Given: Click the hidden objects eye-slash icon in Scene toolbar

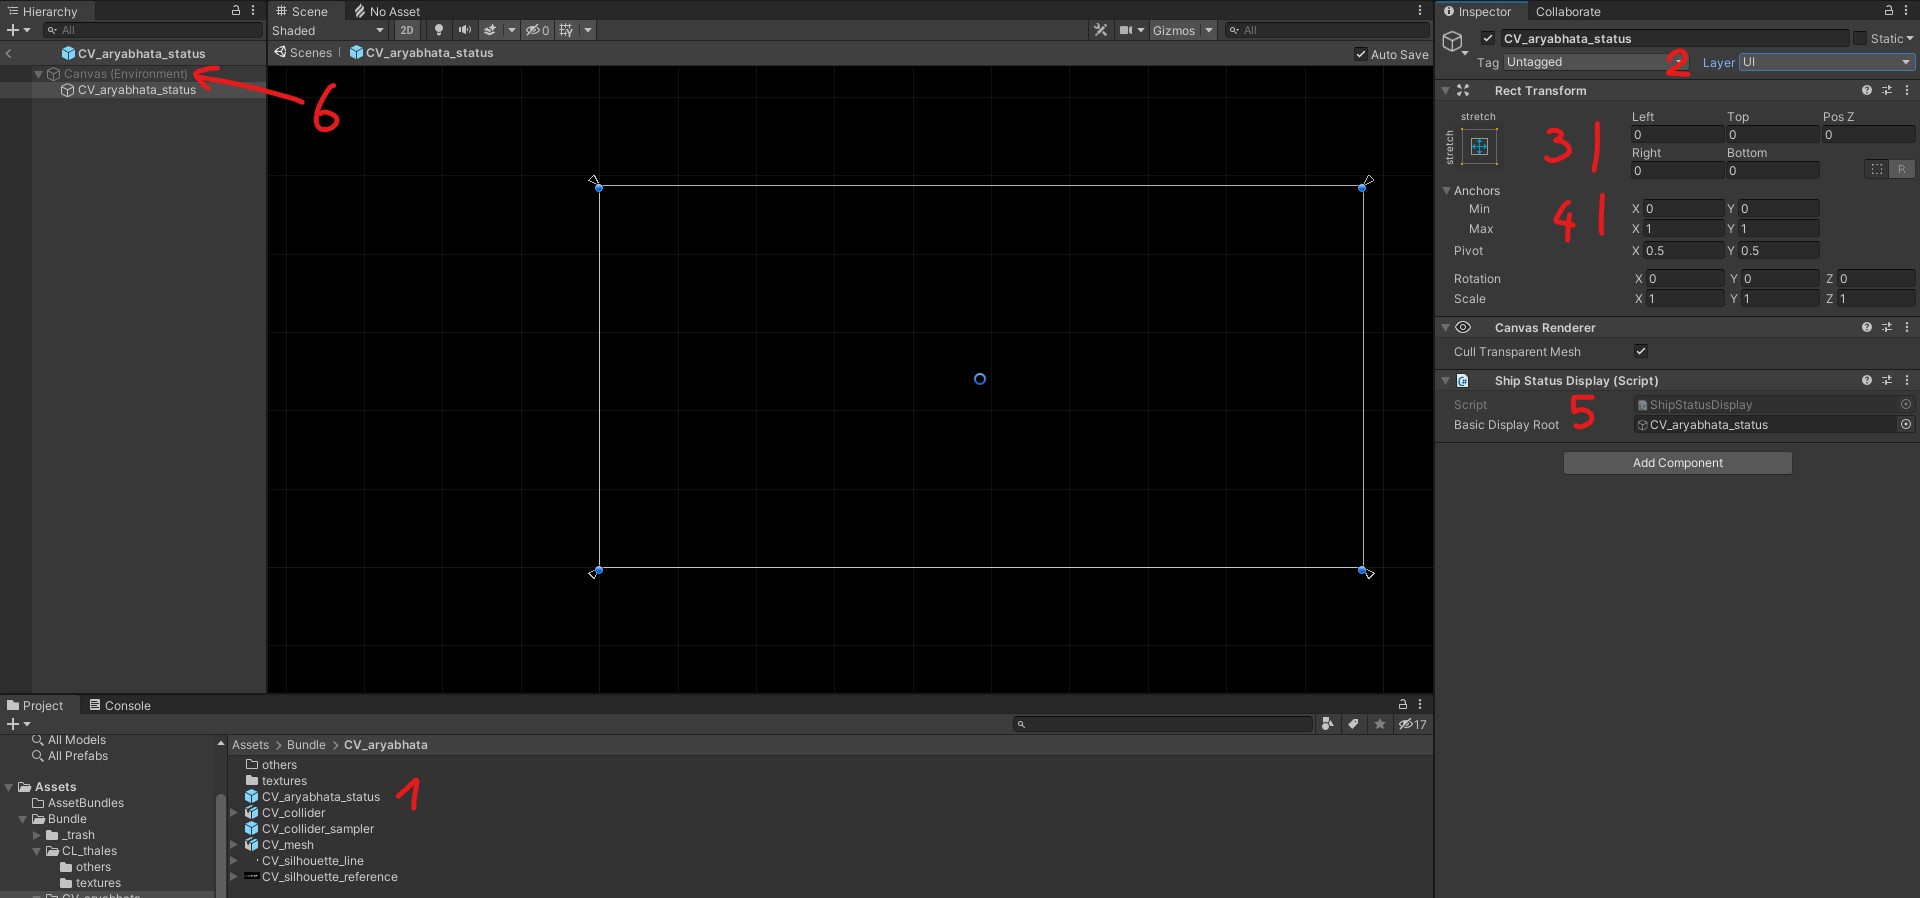Looking at the screenshot, I should (538, 30).
